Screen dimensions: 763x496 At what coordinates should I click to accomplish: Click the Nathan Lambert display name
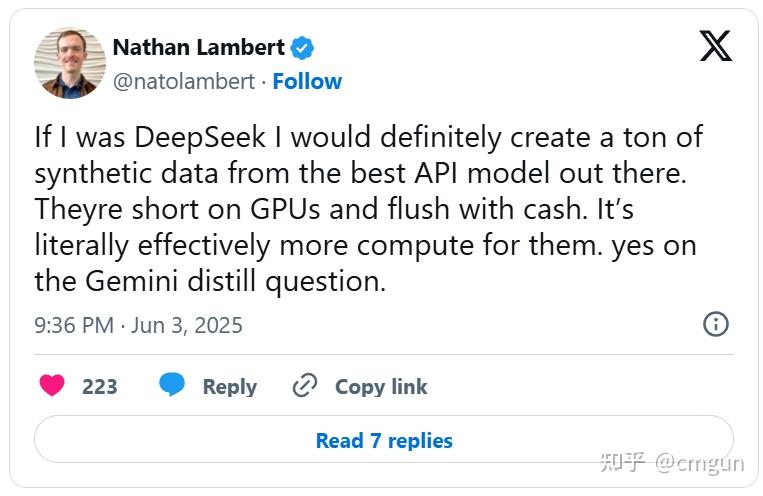[x=199, y=47]
